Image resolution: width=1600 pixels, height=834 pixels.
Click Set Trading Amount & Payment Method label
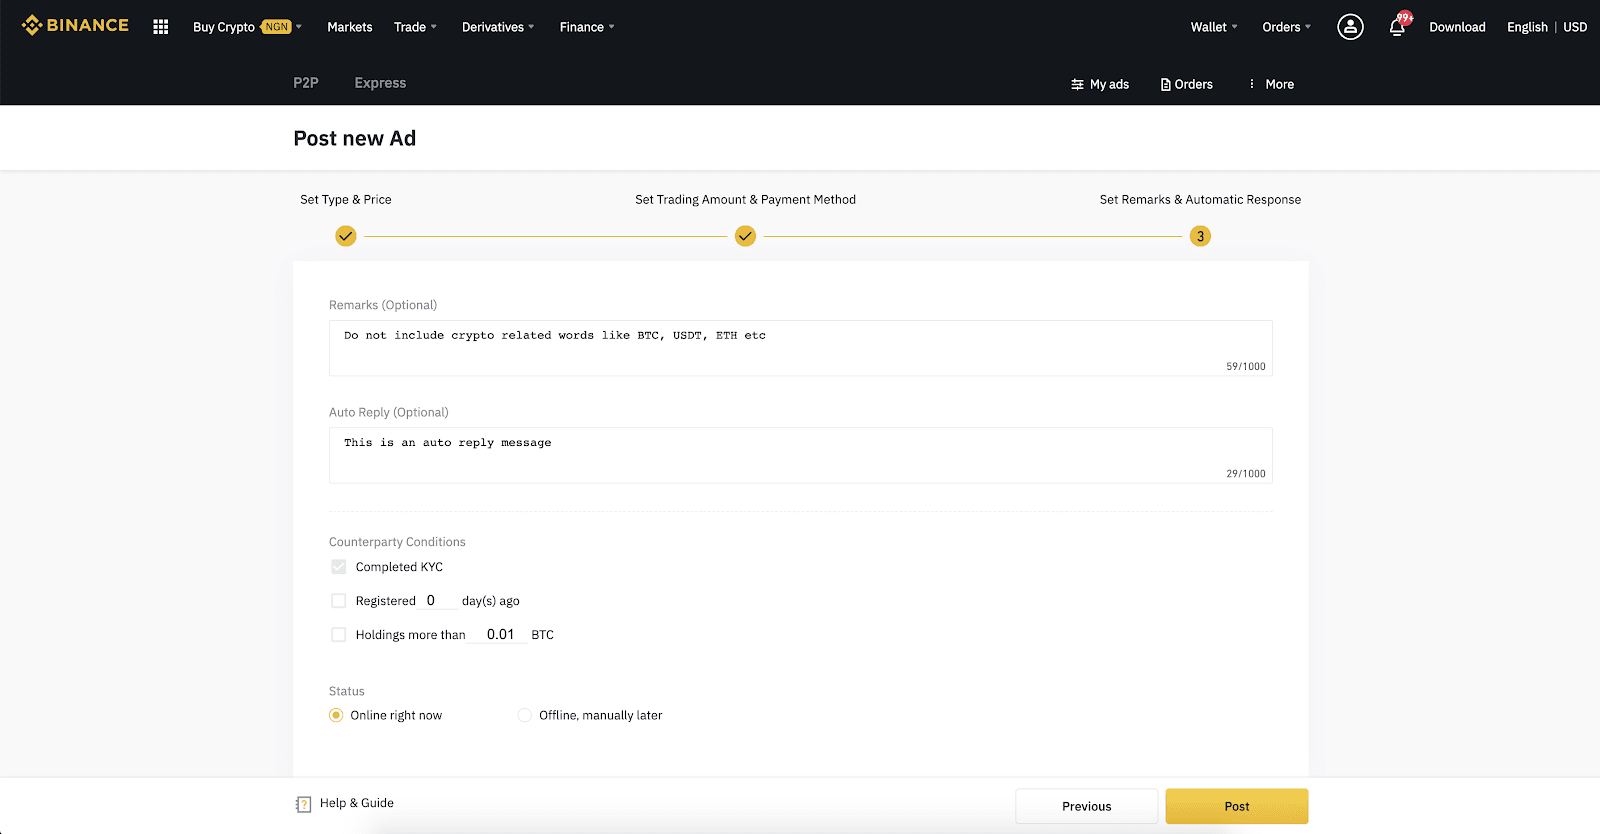(x=746, y=199)
